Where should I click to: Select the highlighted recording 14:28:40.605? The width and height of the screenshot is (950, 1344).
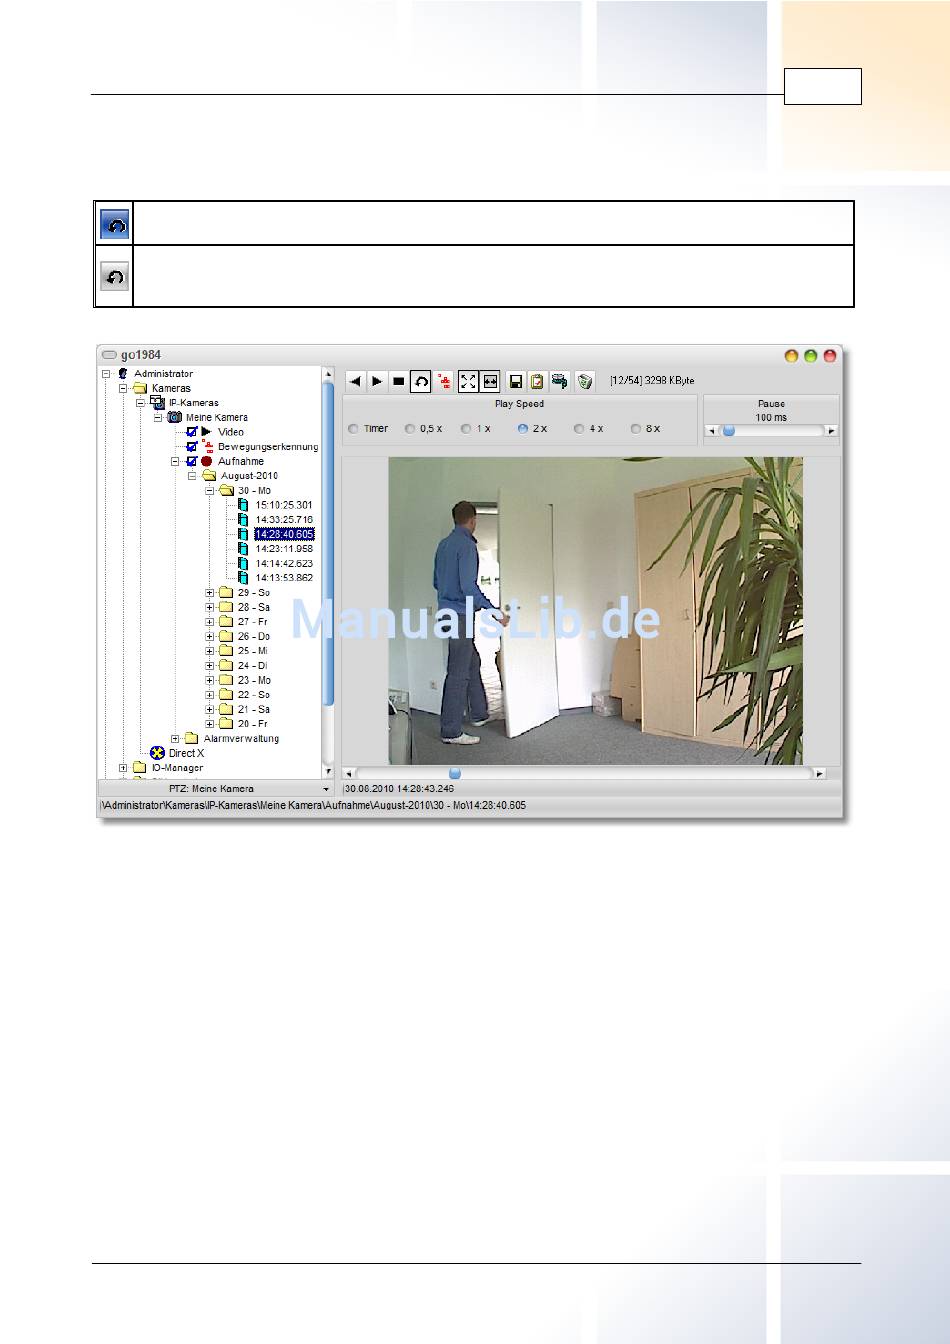tap(284, 534)
